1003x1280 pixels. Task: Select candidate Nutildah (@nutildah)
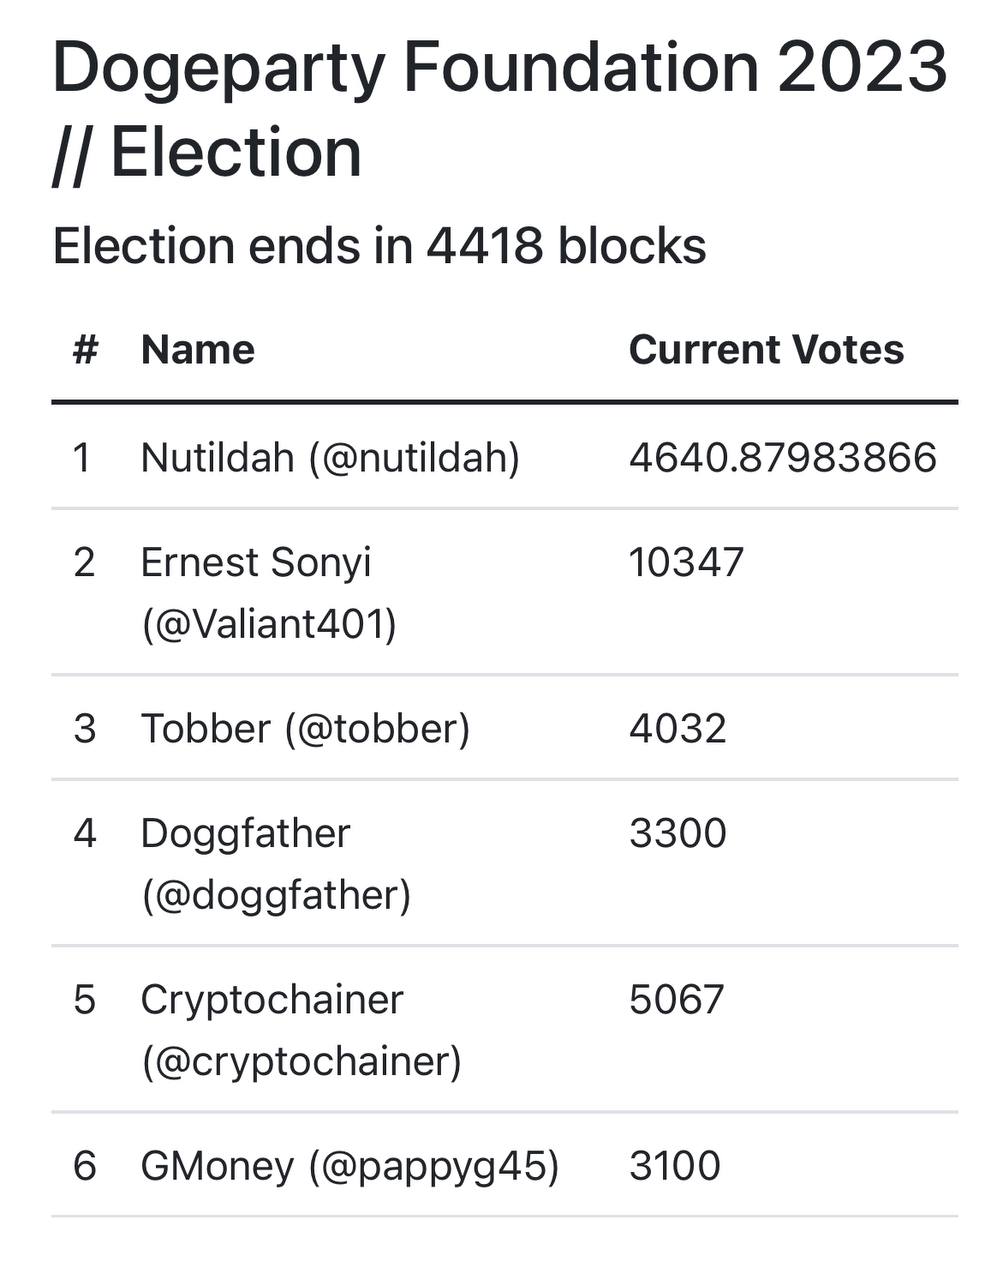pos(330,458)
